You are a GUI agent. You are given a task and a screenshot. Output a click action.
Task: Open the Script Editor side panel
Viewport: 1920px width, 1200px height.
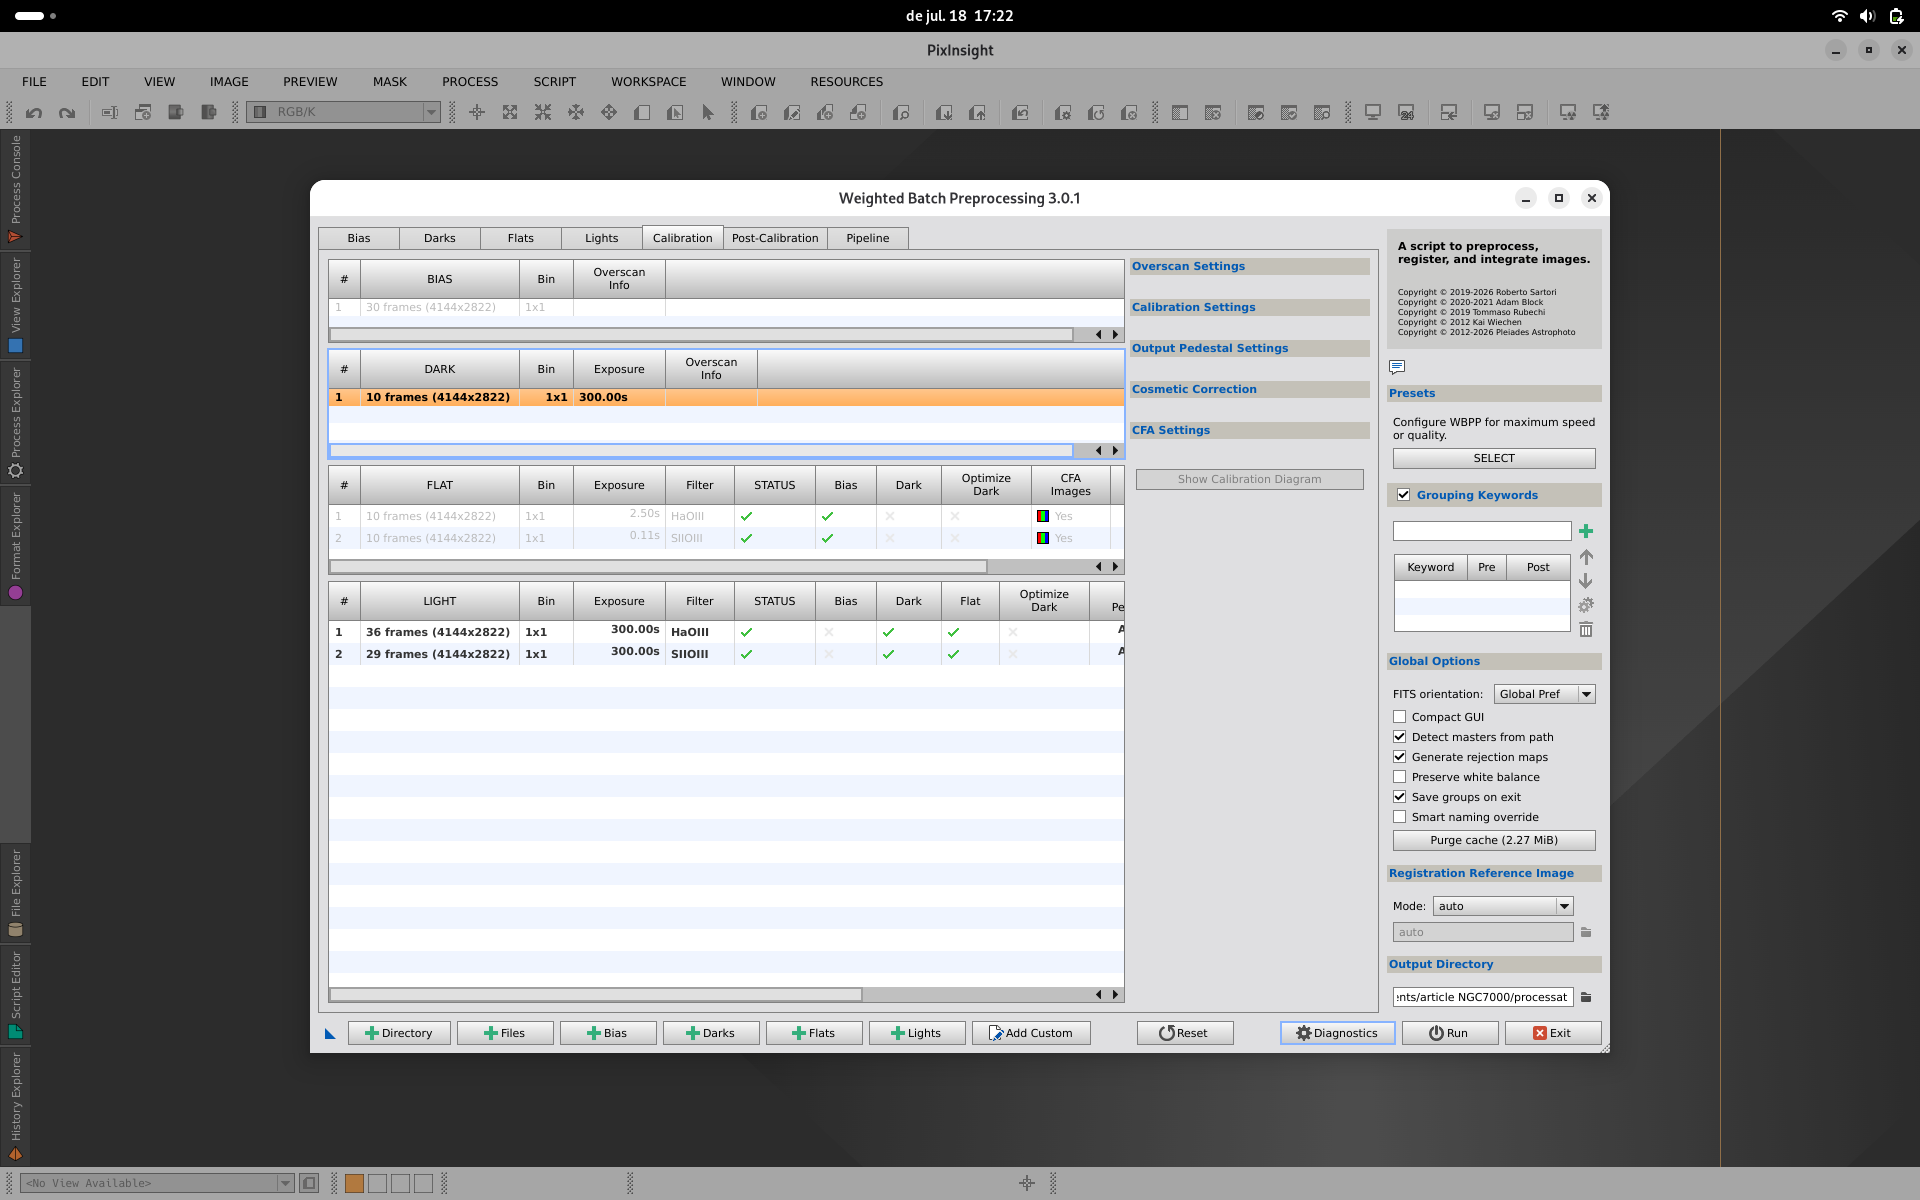(x=15, y=994)
